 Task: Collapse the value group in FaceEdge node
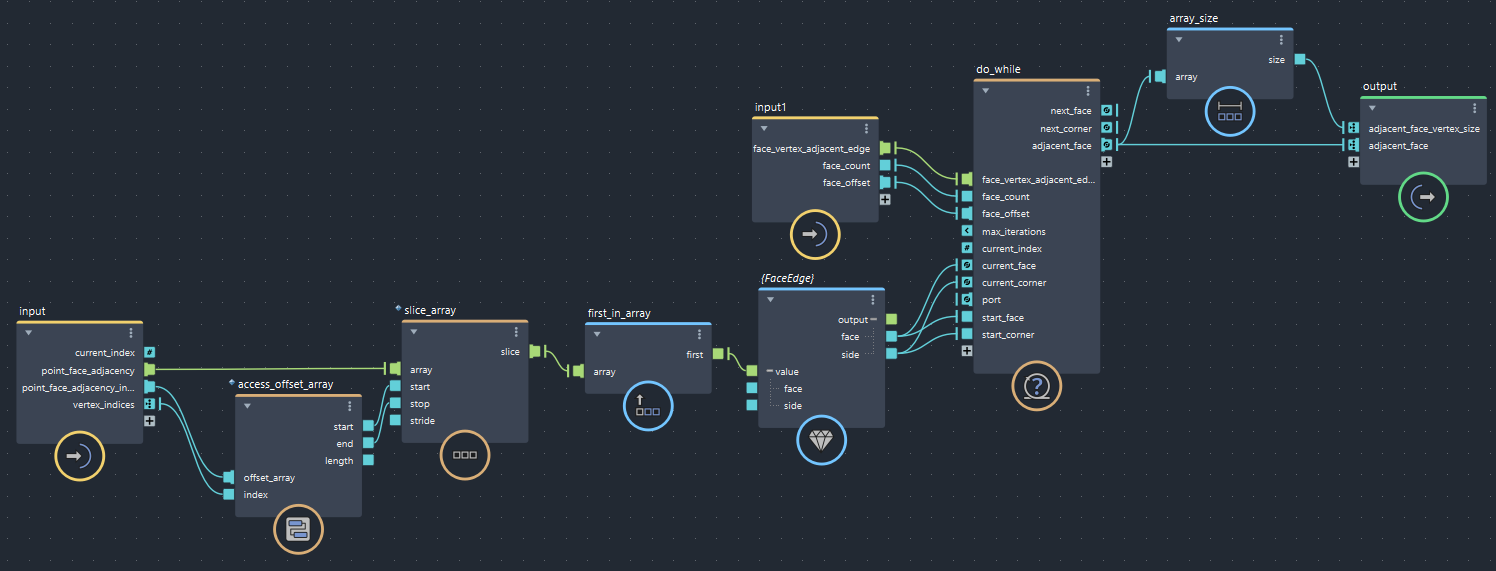click(x=770, y=371)
